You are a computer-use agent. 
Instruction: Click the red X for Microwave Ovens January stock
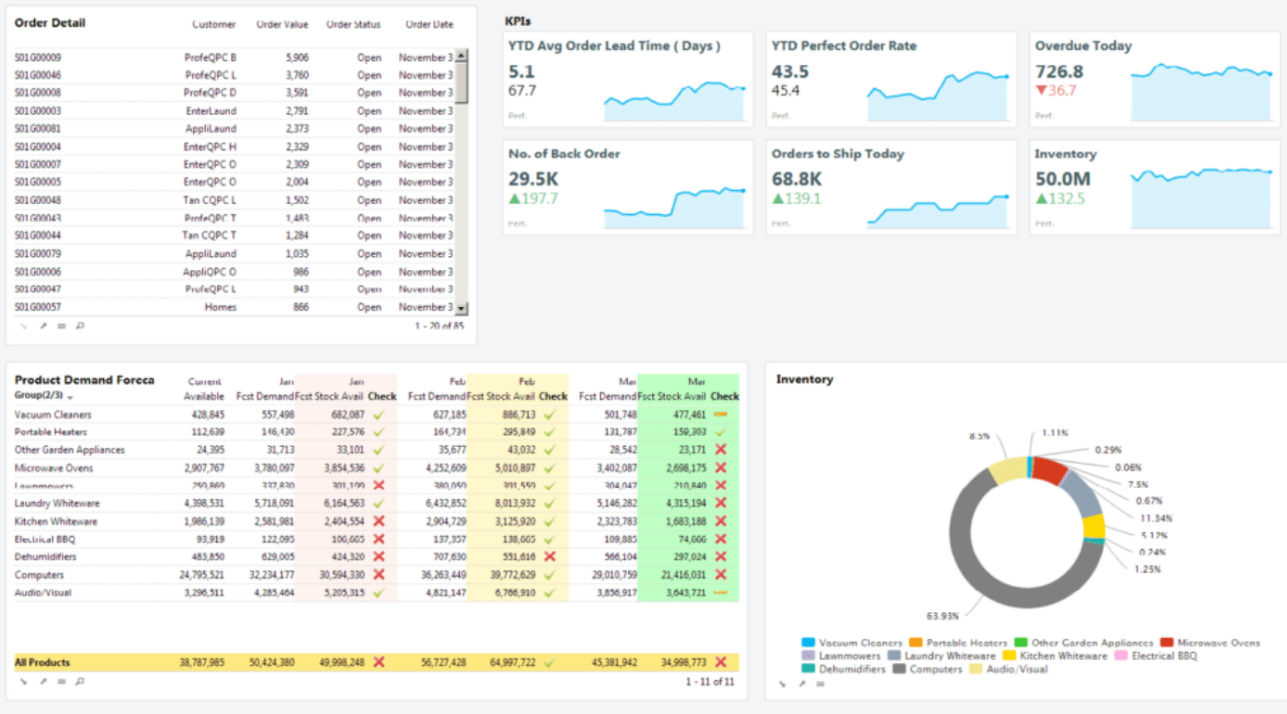tap(380, 468)
